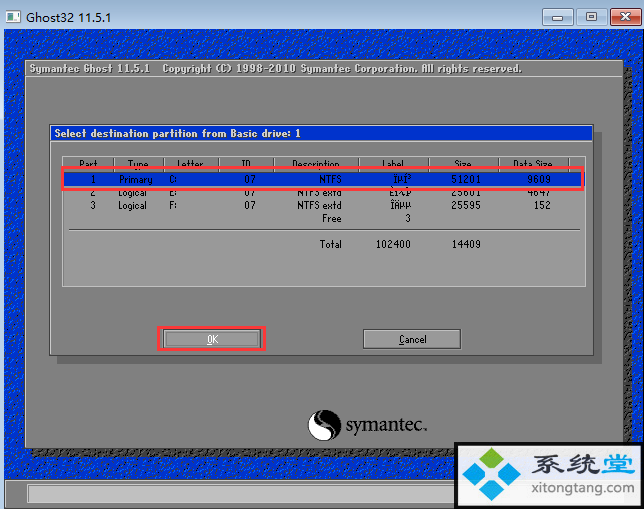Click the dialog title Select destination partition
This screenshot has height=509, width=644.
[177, 134]
